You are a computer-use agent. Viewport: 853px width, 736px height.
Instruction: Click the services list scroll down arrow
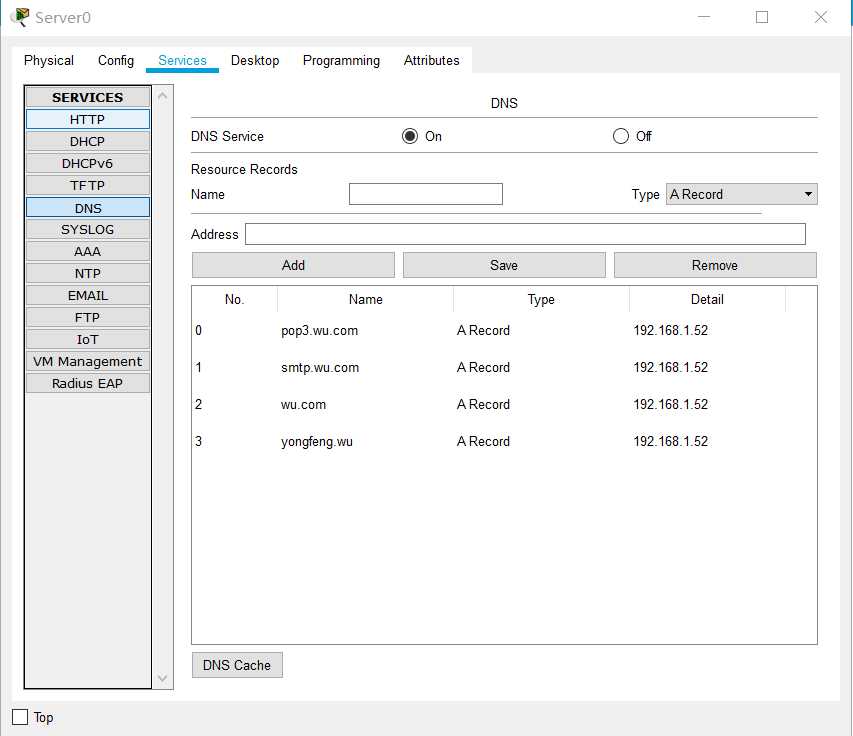pos(162,678)
